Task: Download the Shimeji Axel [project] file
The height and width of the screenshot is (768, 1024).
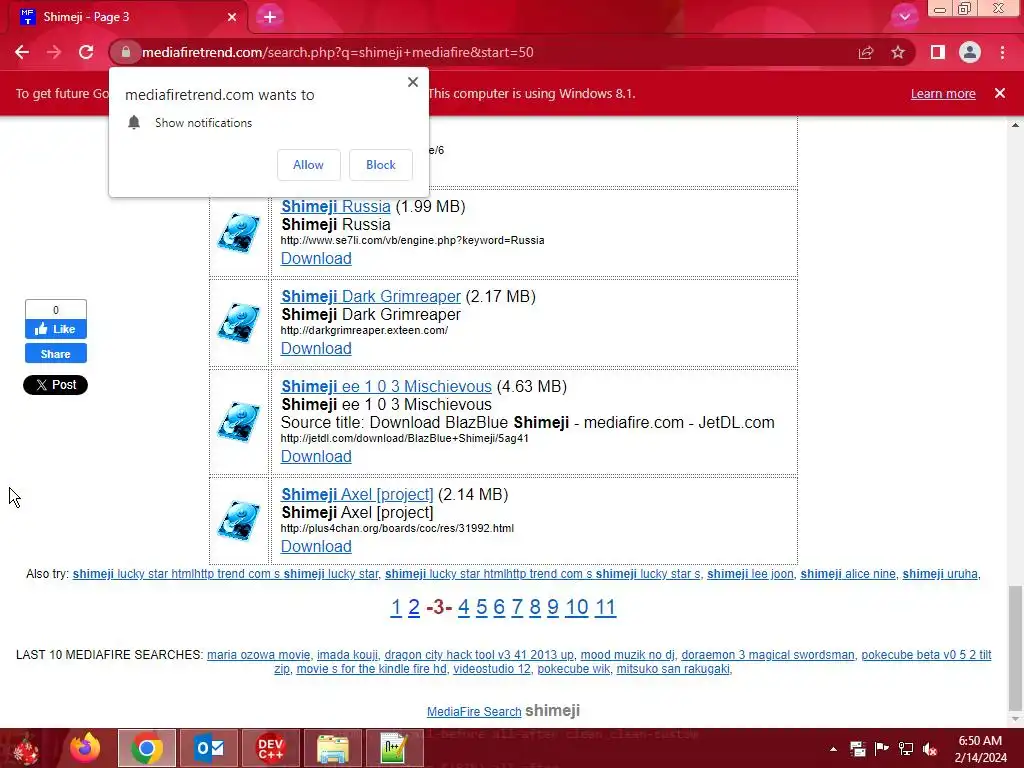Action: coord(316,547)
